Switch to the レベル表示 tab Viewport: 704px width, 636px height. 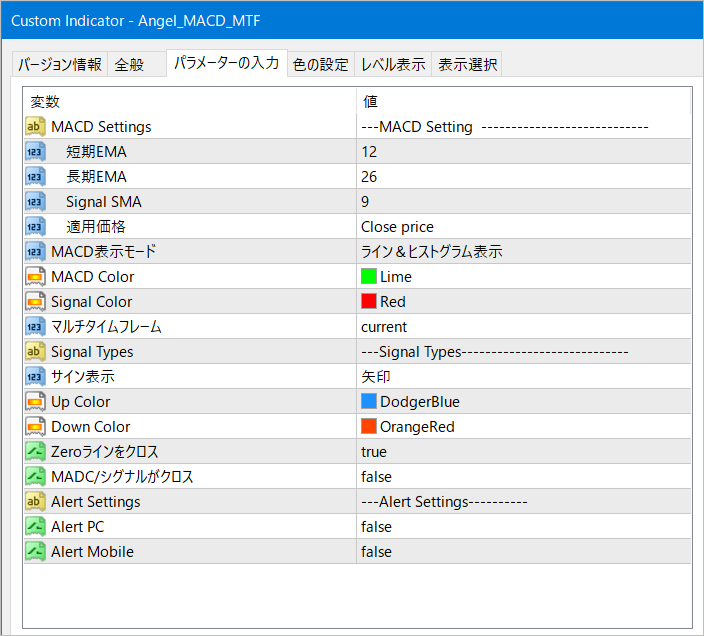(x=393, y=65)
